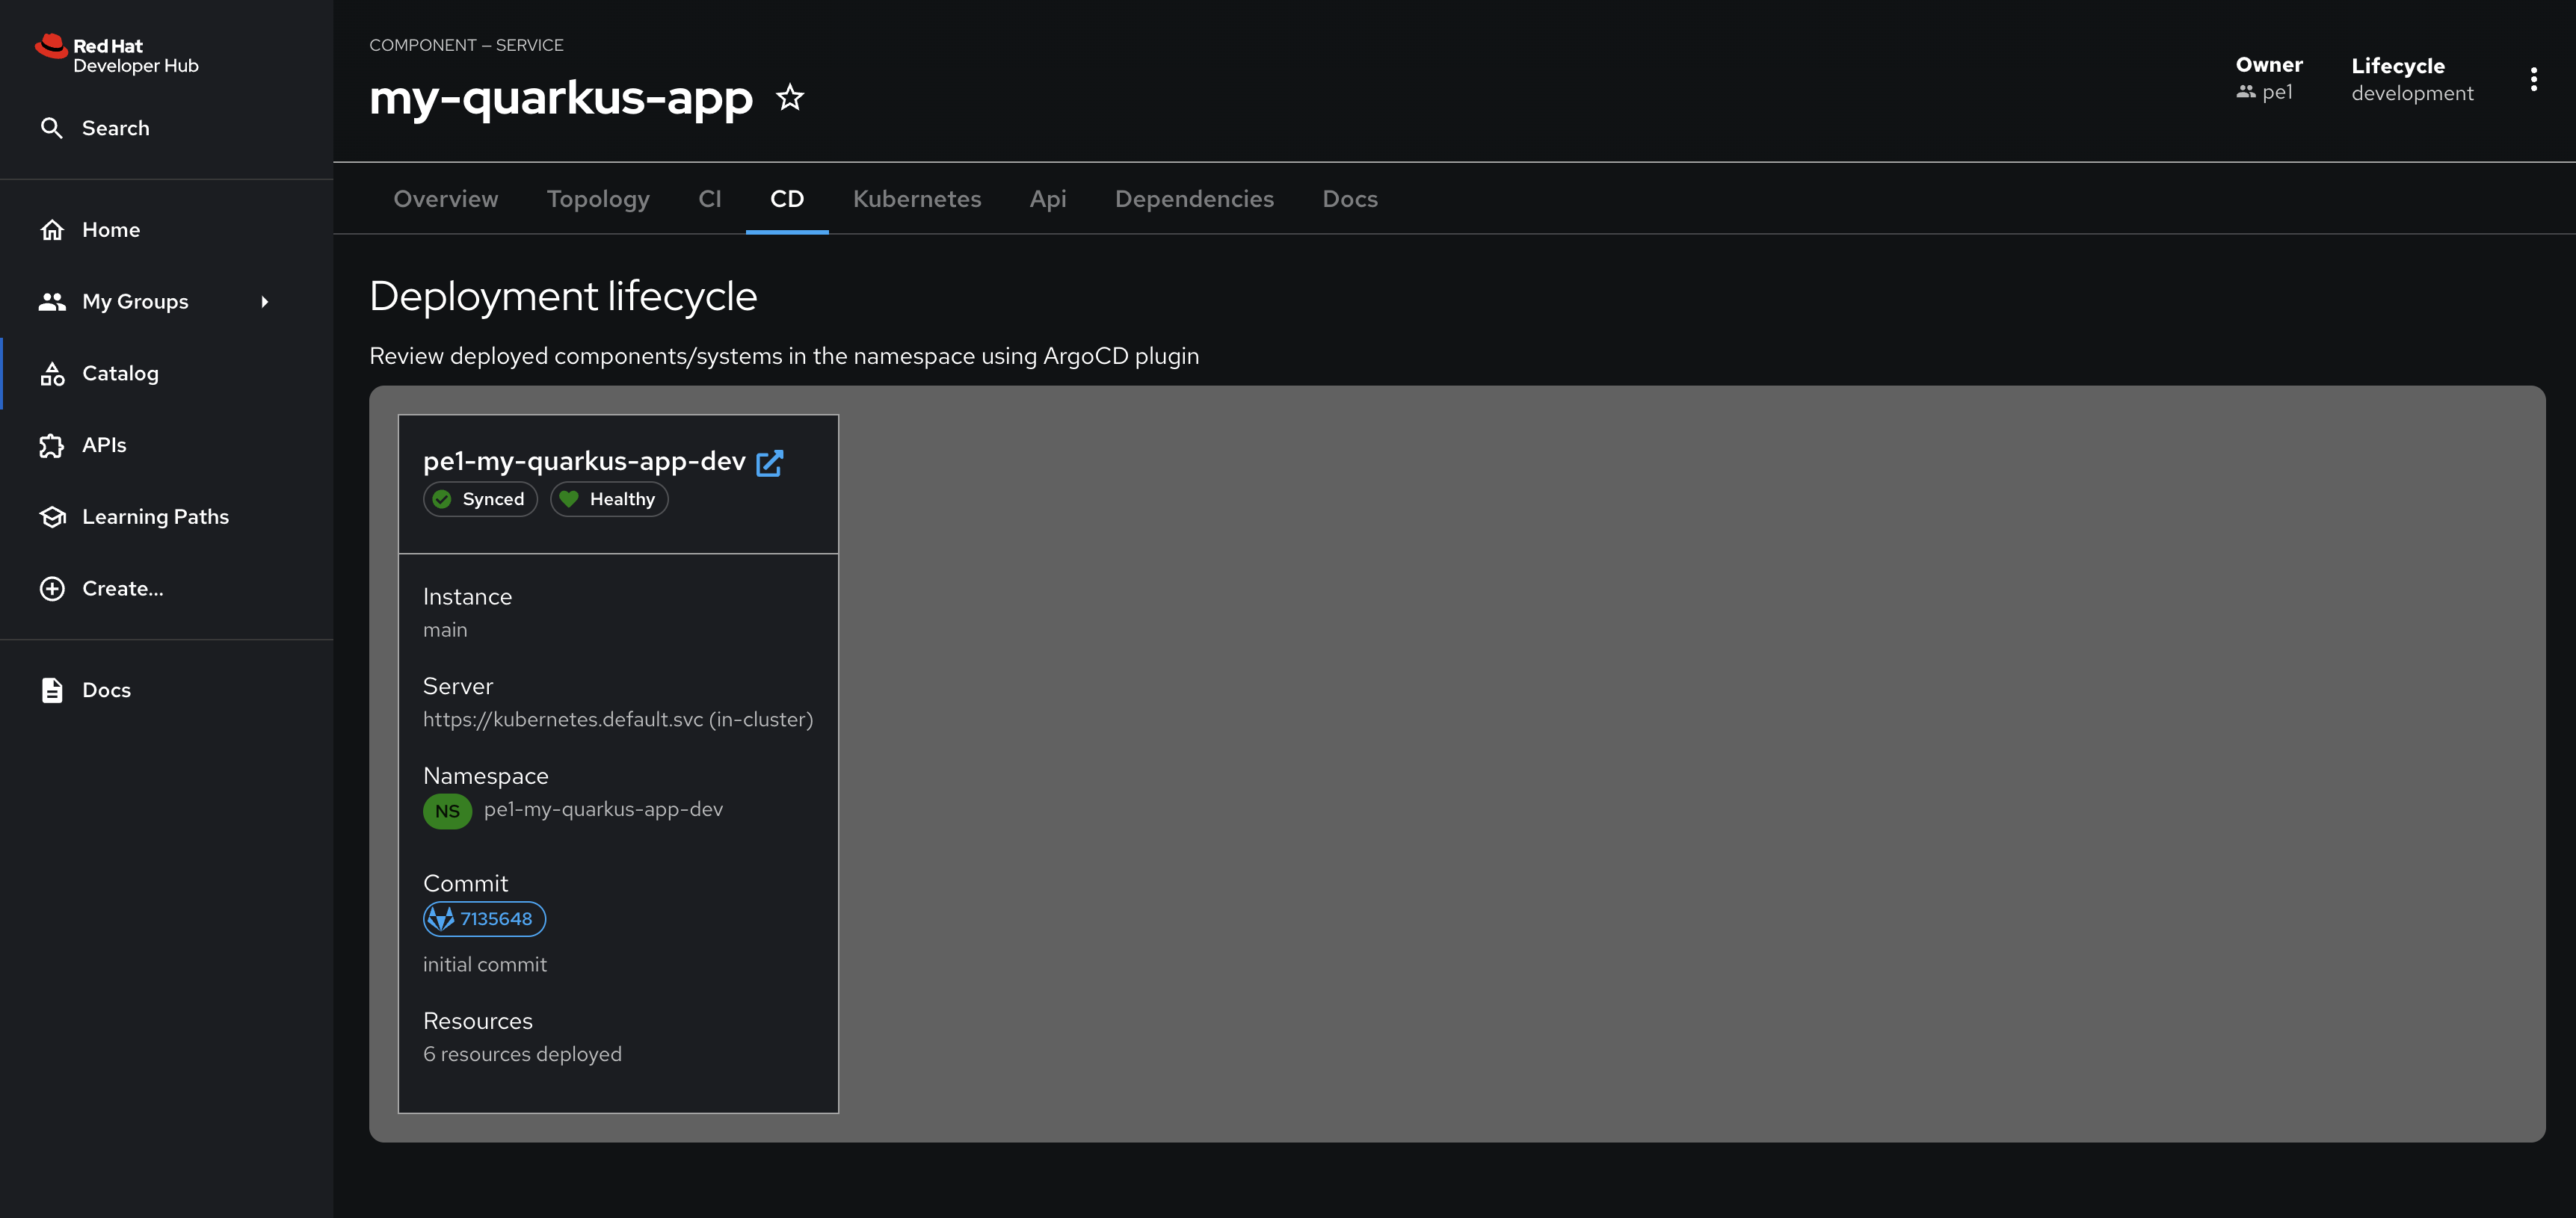Open the Search sidebar item
Viewport: 2576px width, 1218px height.
tap(166, 128)
